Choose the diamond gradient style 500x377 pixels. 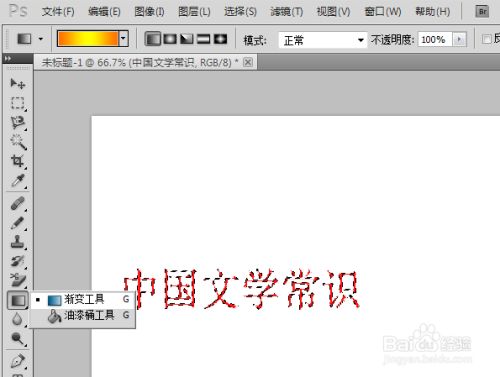(220, 39)
